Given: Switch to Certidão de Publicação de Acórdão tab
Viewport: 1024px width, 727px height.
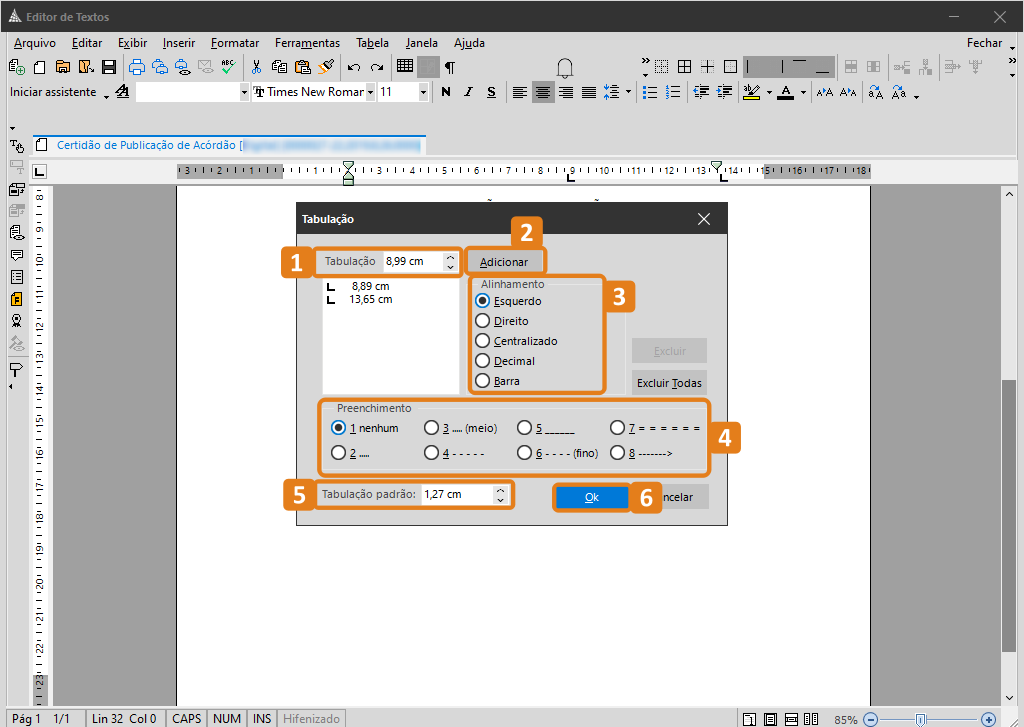Looking at the screenshot, I should pyautogui.click(x=229, y=145).
